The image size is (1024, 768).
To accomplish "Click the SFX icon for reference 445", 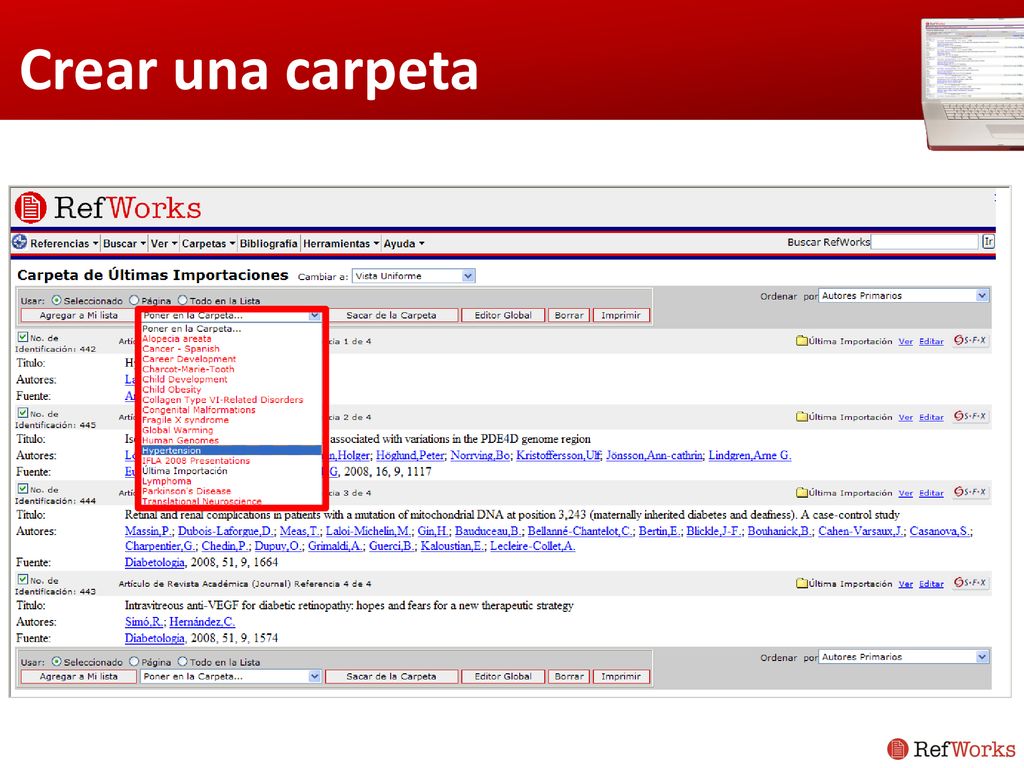I will click(x=970, y=416).
